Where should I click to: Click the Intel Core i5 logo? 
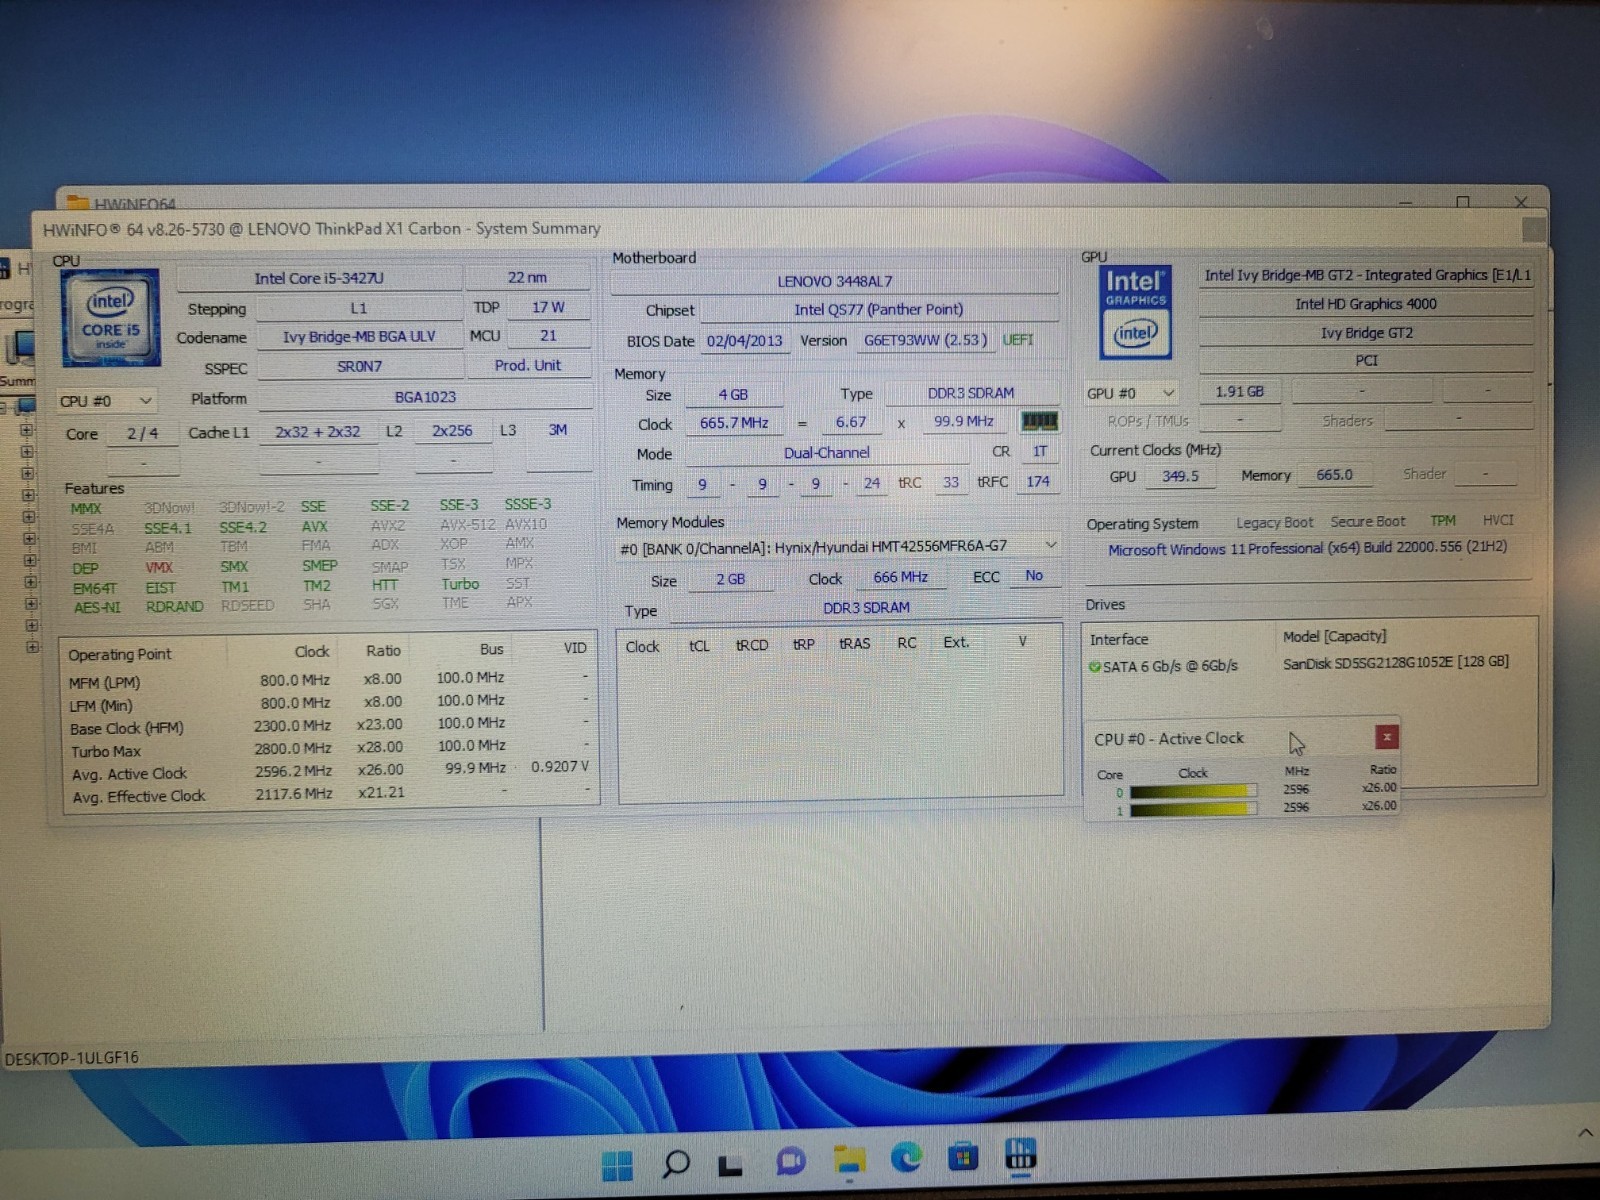pyautogui.click(x=110, y=316)
